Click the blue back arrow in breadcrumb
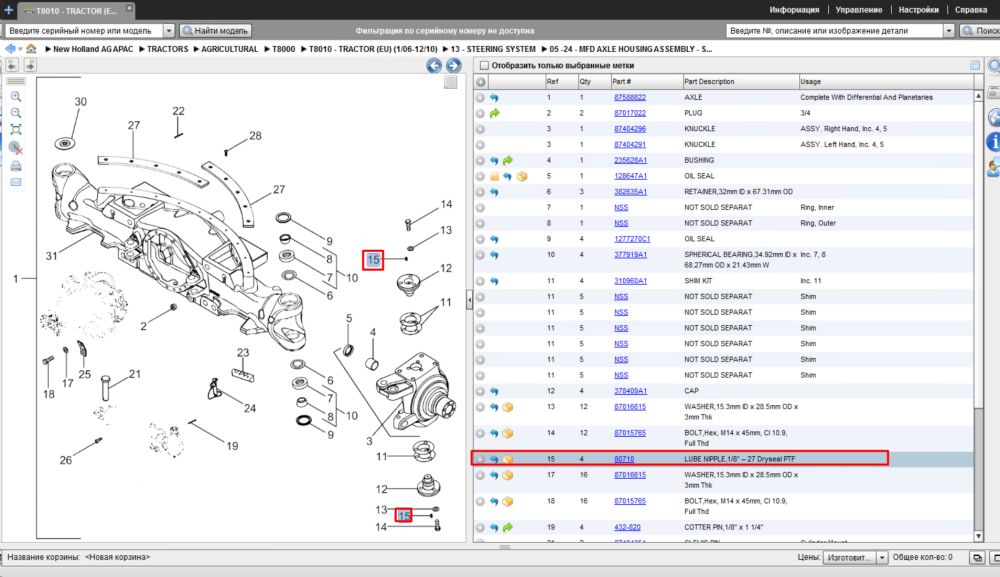1000x577 pixels. 10,48
